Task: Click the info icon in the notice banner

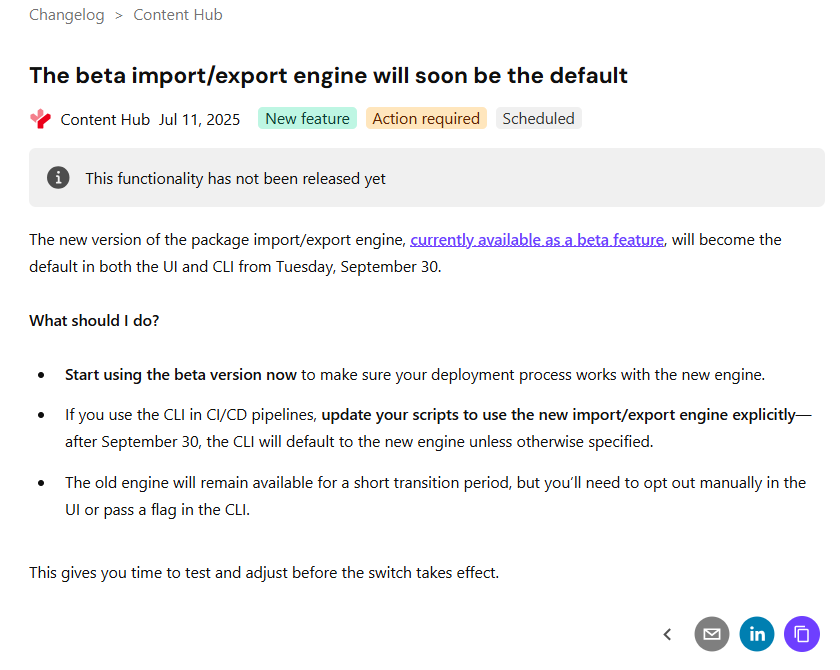Action: point(59,178)
